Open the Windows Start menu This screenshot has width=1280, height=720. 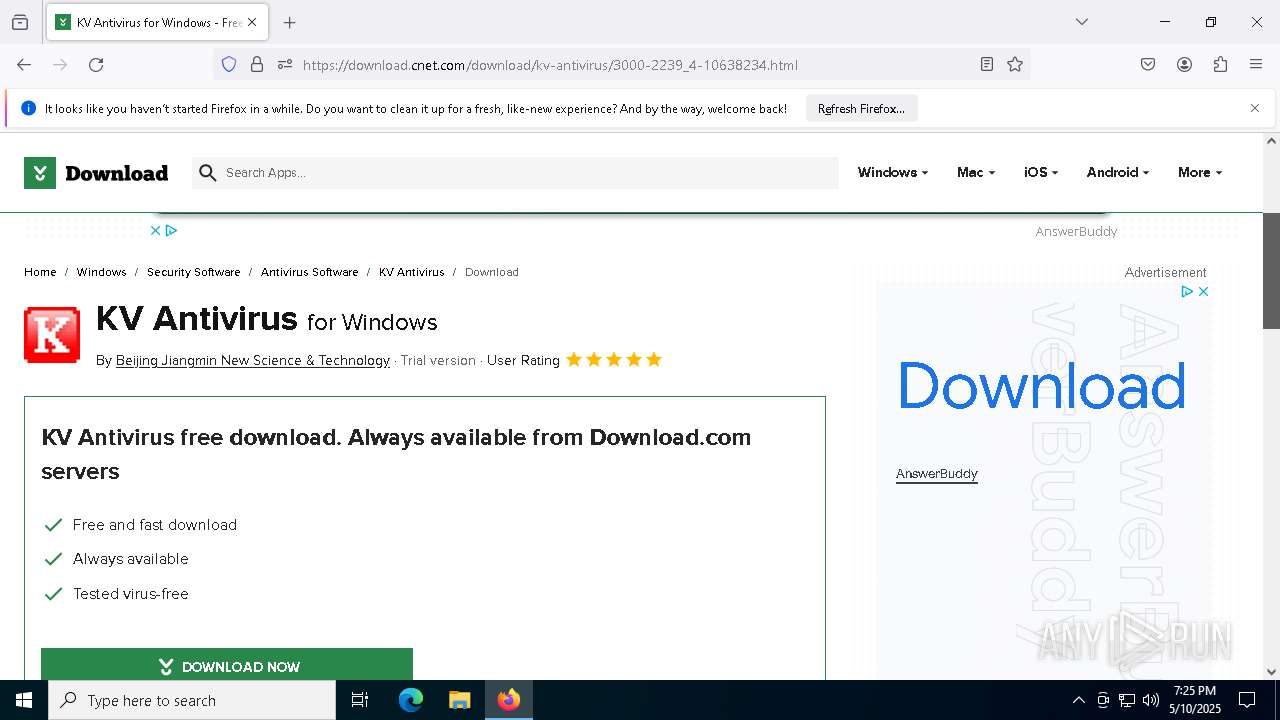[x=24, y=700]
